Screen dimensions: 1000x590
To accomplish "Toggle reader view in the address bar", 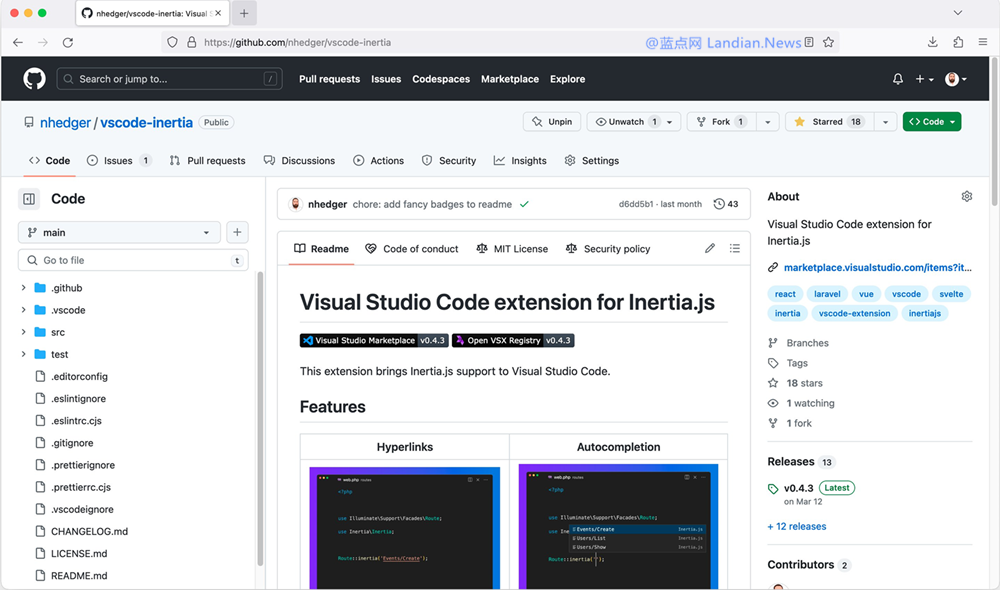I will click(x=809, y=42).
